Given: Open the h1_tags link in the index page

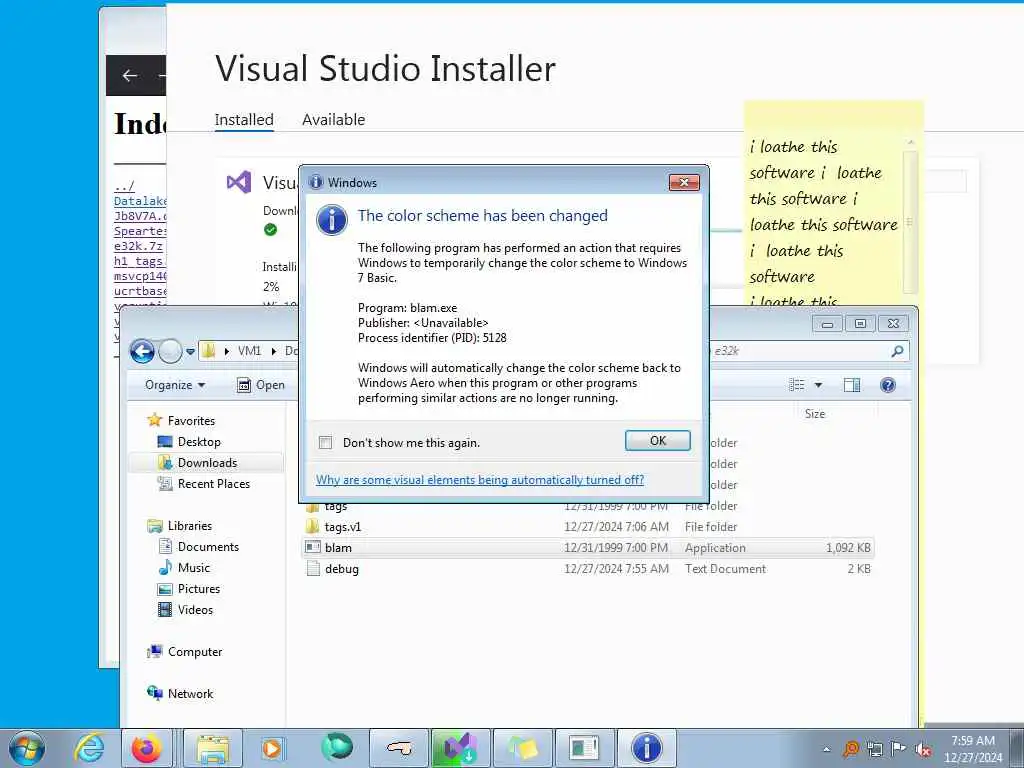Looking at the screenshot, I should click(x=140, y=261).
